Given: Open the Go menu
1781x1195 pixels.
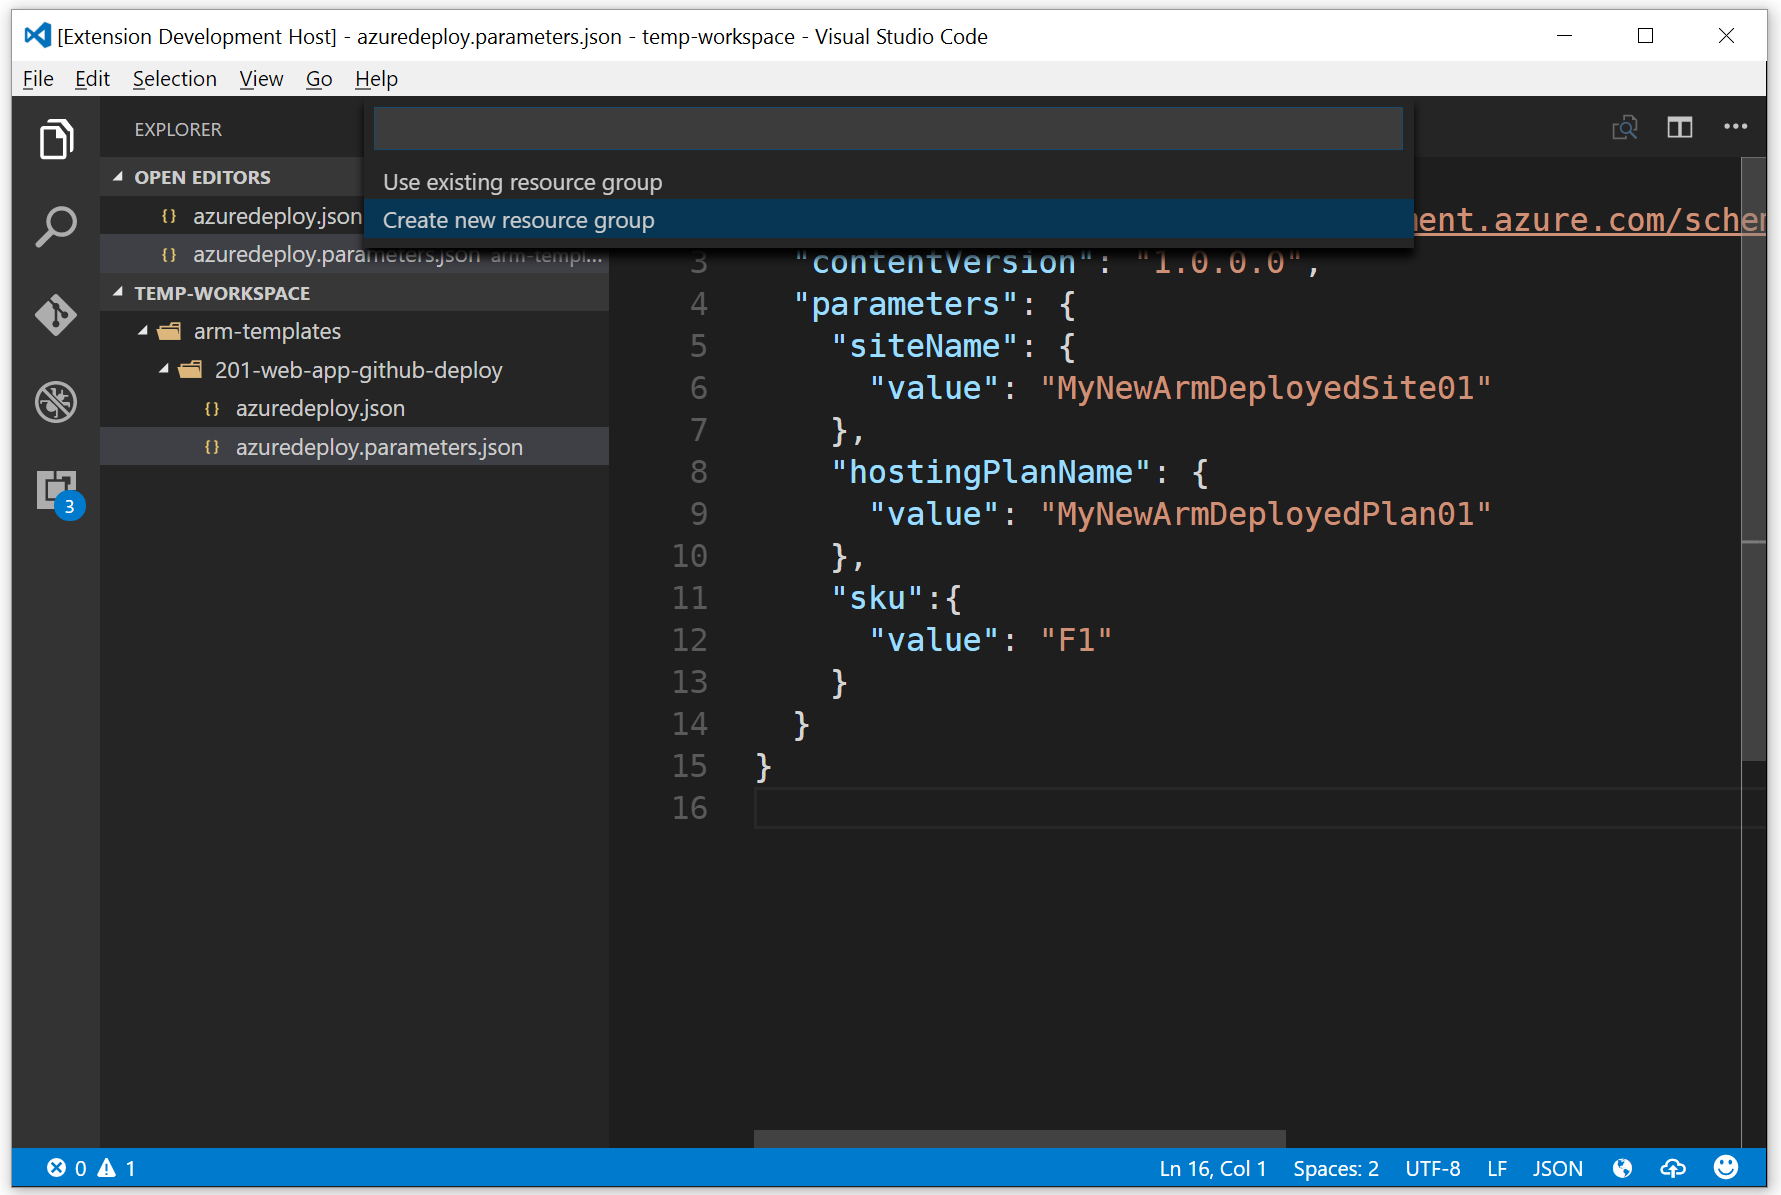Looking at the screenshot, I should pyautogui.click(x=319, y=78).
